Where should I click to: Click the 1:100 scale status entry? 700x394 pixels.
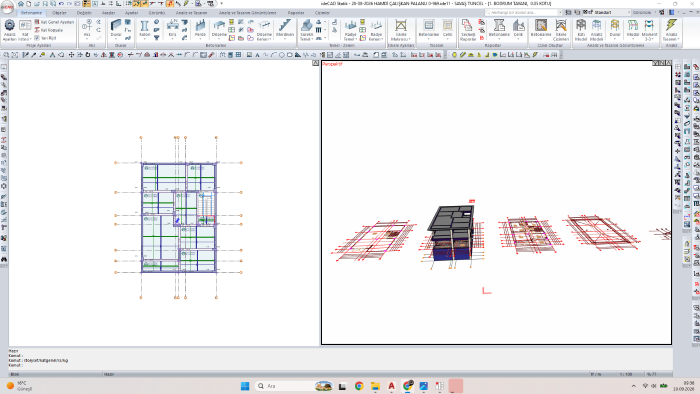[x=626, y=374]
